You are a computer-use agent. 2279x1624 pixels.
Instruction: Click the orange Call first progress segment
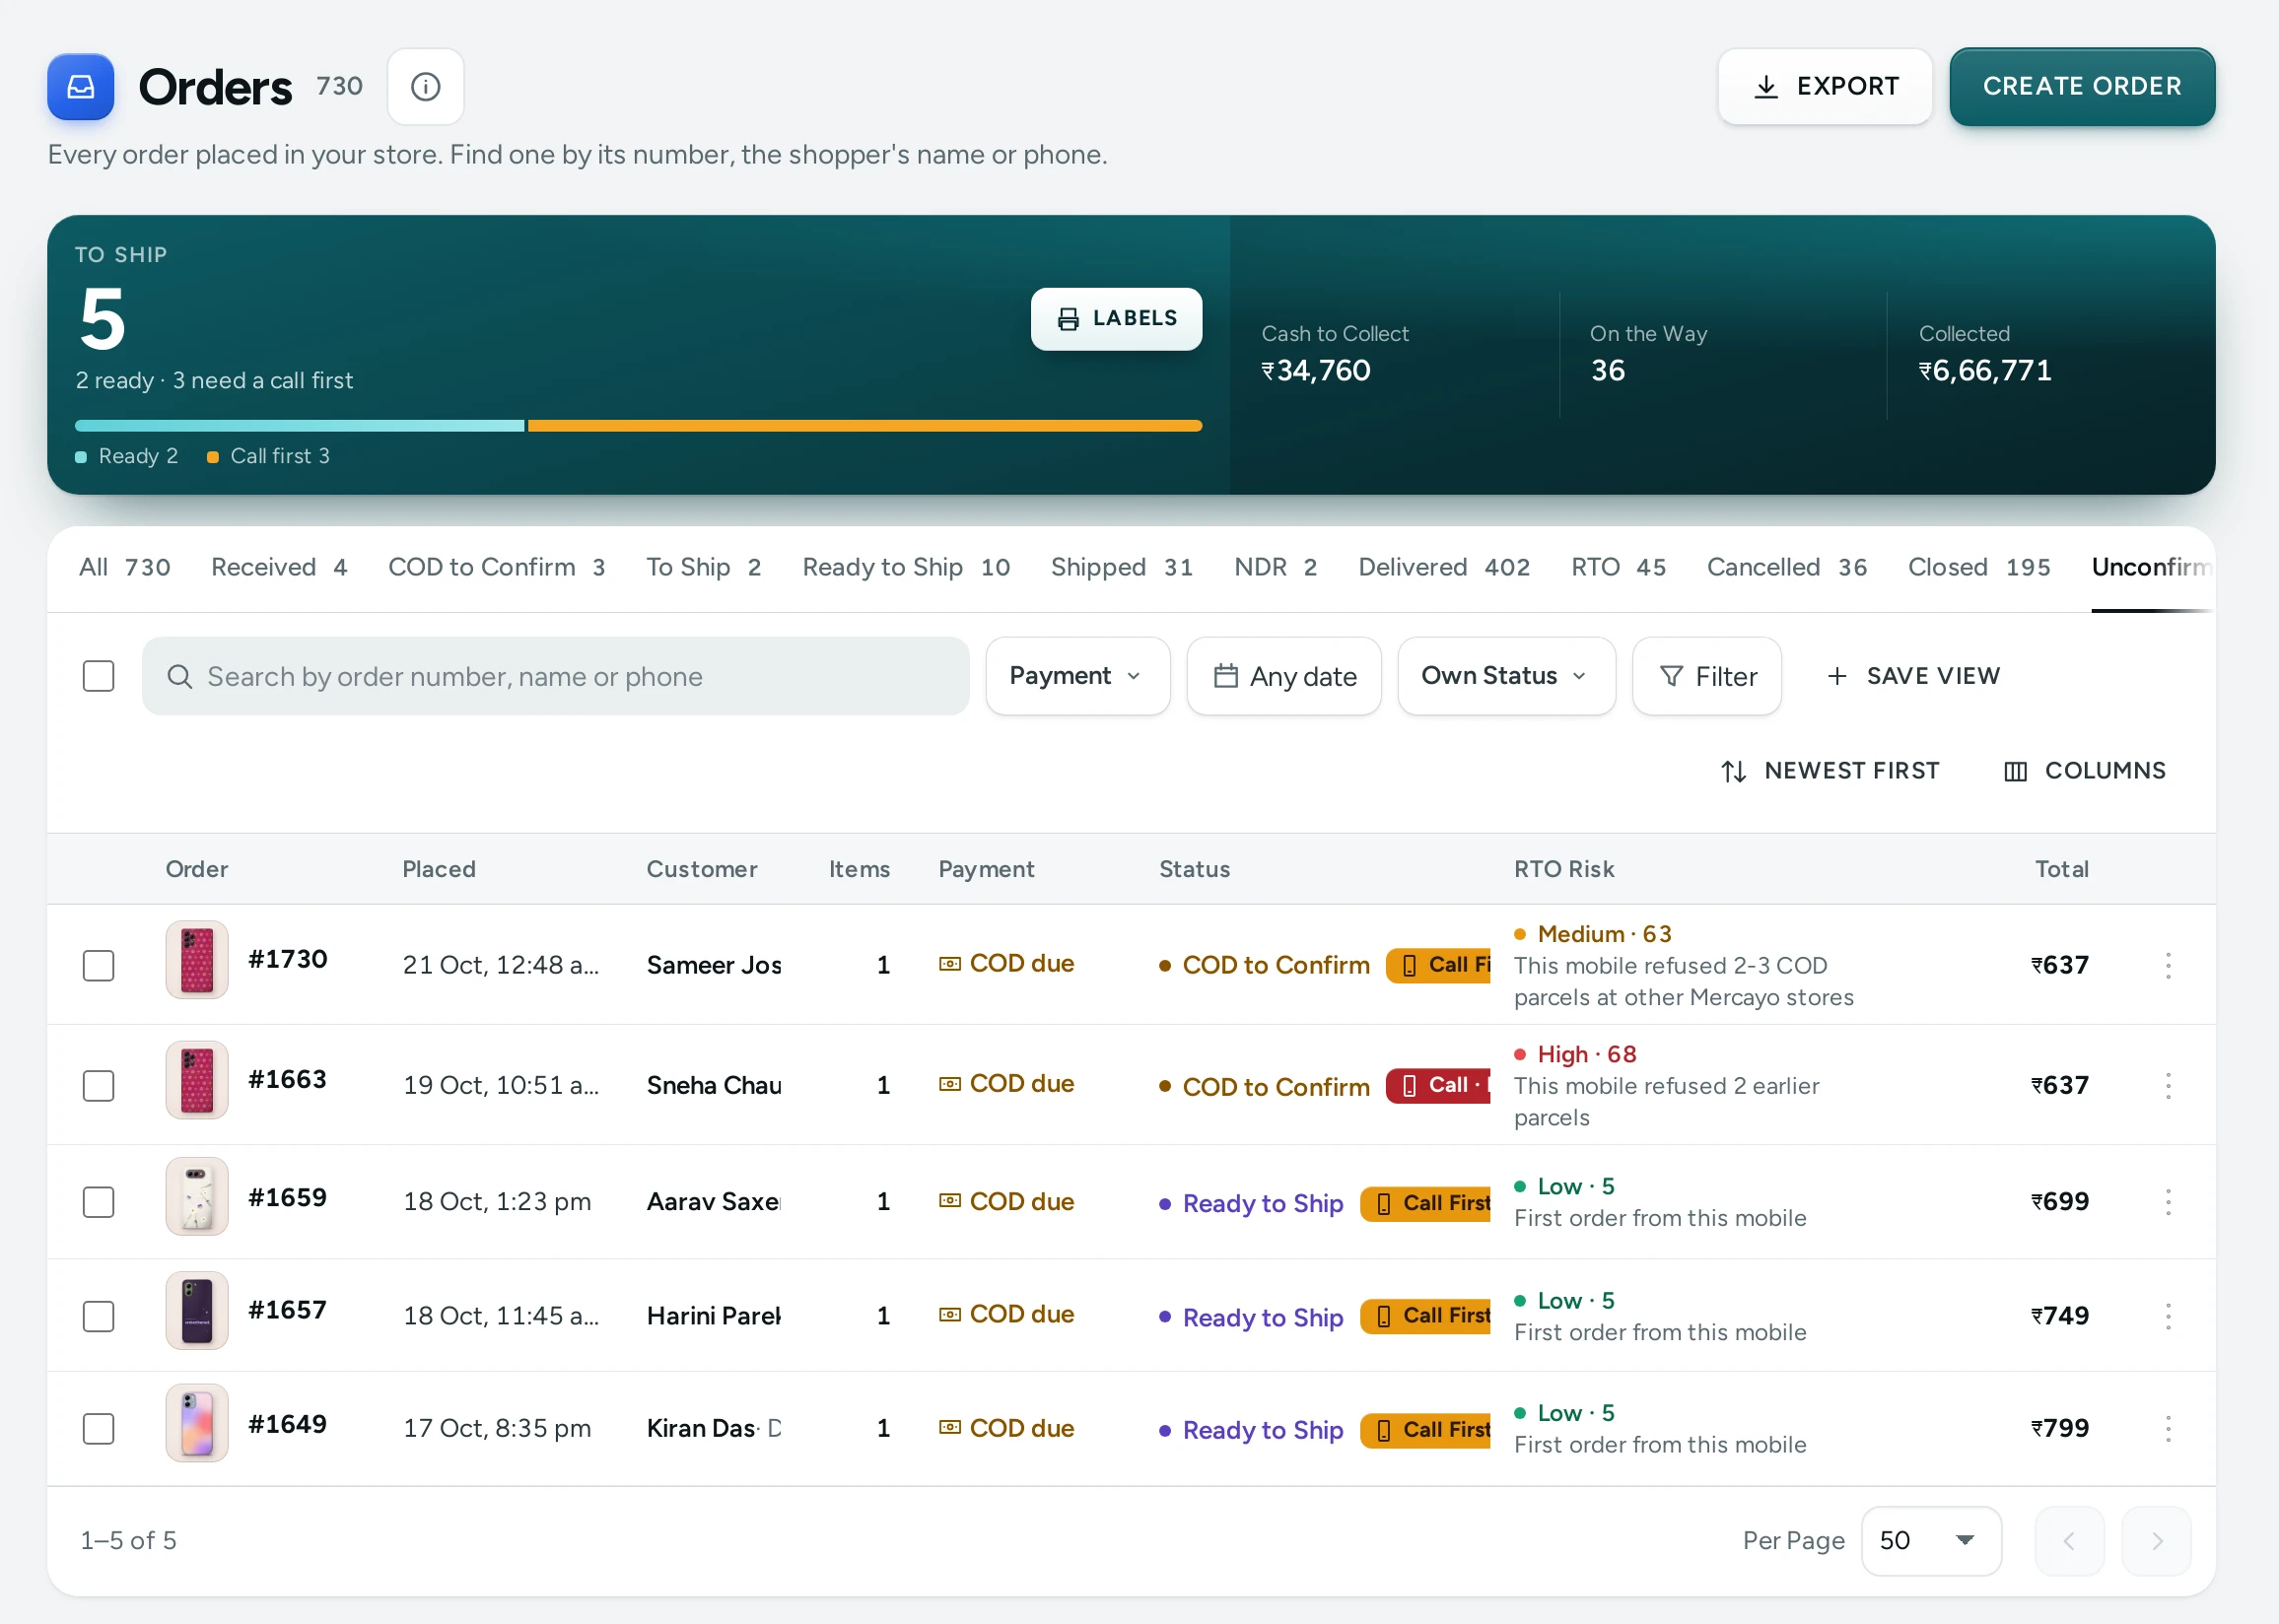click(864, 426)
